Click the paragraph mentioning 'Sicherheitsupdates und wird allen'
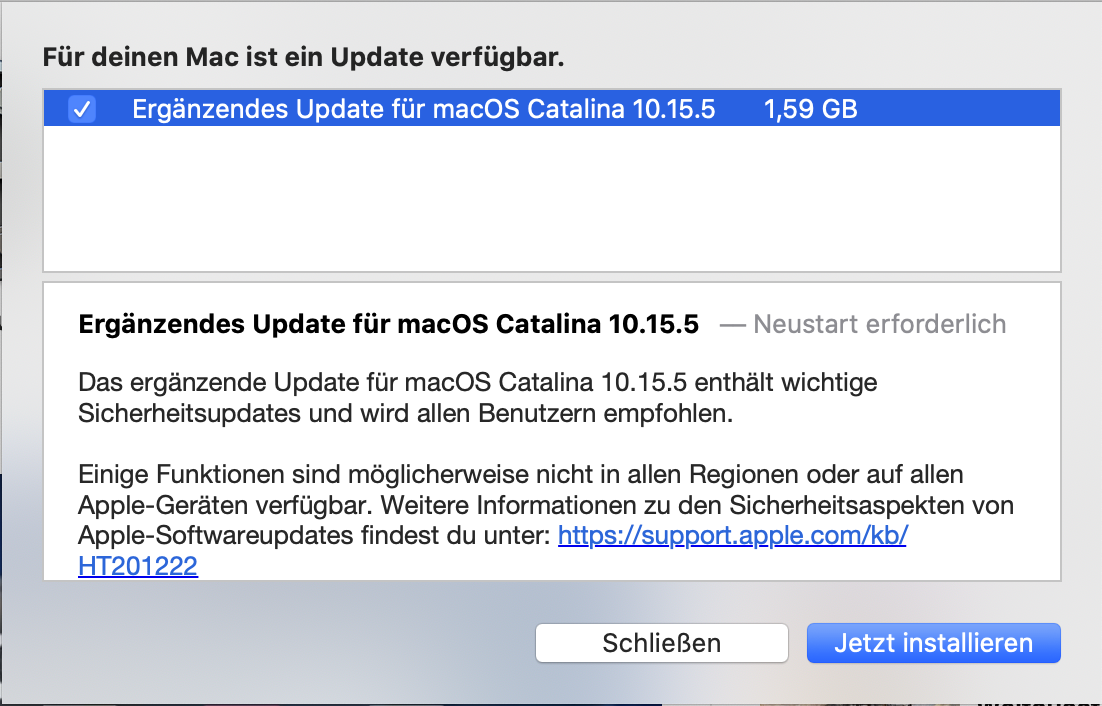 [x=405, y=414]
